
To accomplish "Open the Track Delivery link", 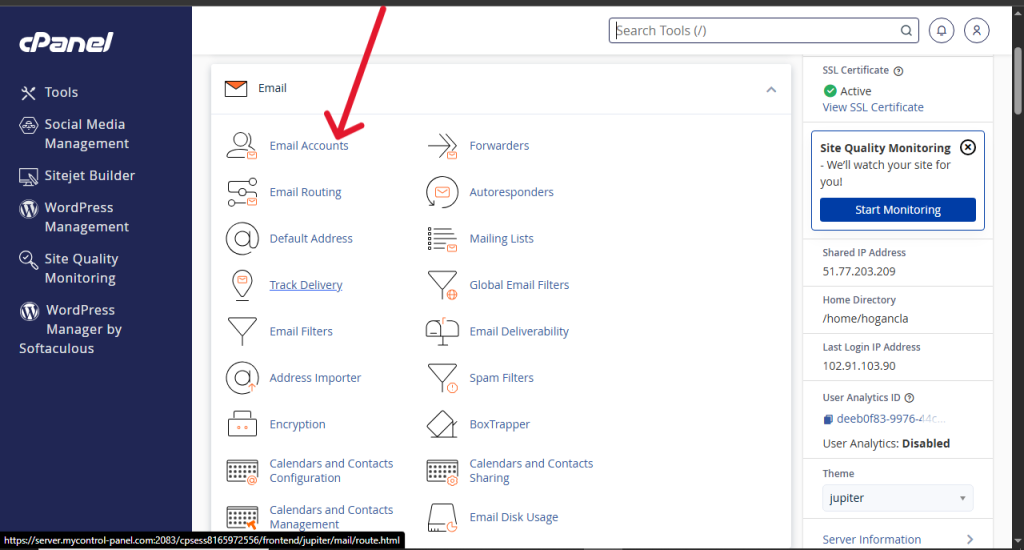I will pyautogui.click(x=306, y=285).
